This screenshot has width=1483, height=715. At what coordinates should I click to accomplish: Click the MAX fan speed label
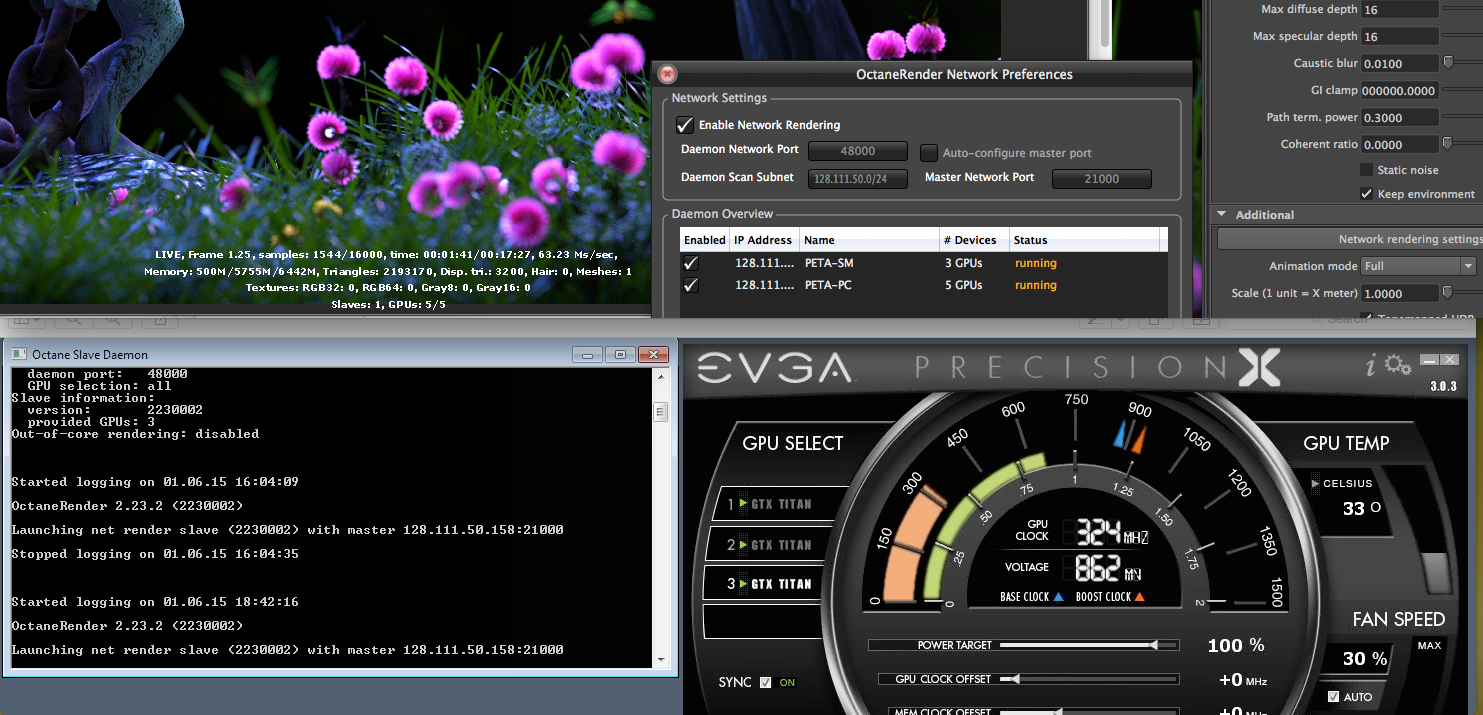(1429, 646)
